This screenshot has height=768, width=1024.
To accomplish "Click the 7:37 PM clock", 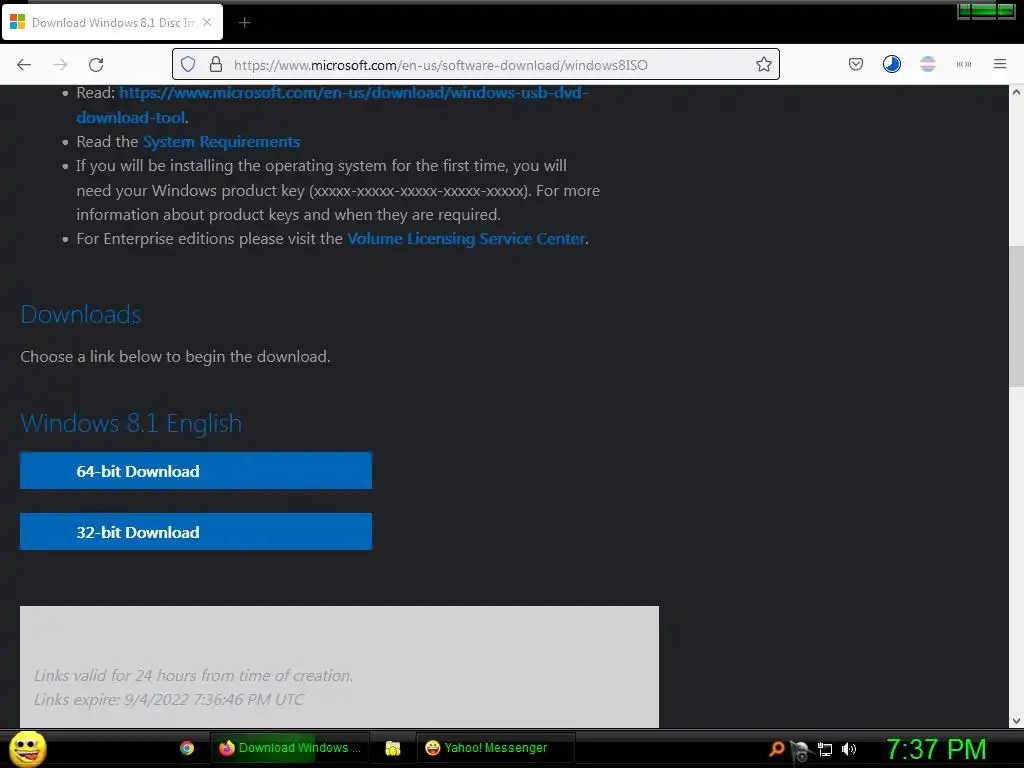I will click(x=936, y=749).
